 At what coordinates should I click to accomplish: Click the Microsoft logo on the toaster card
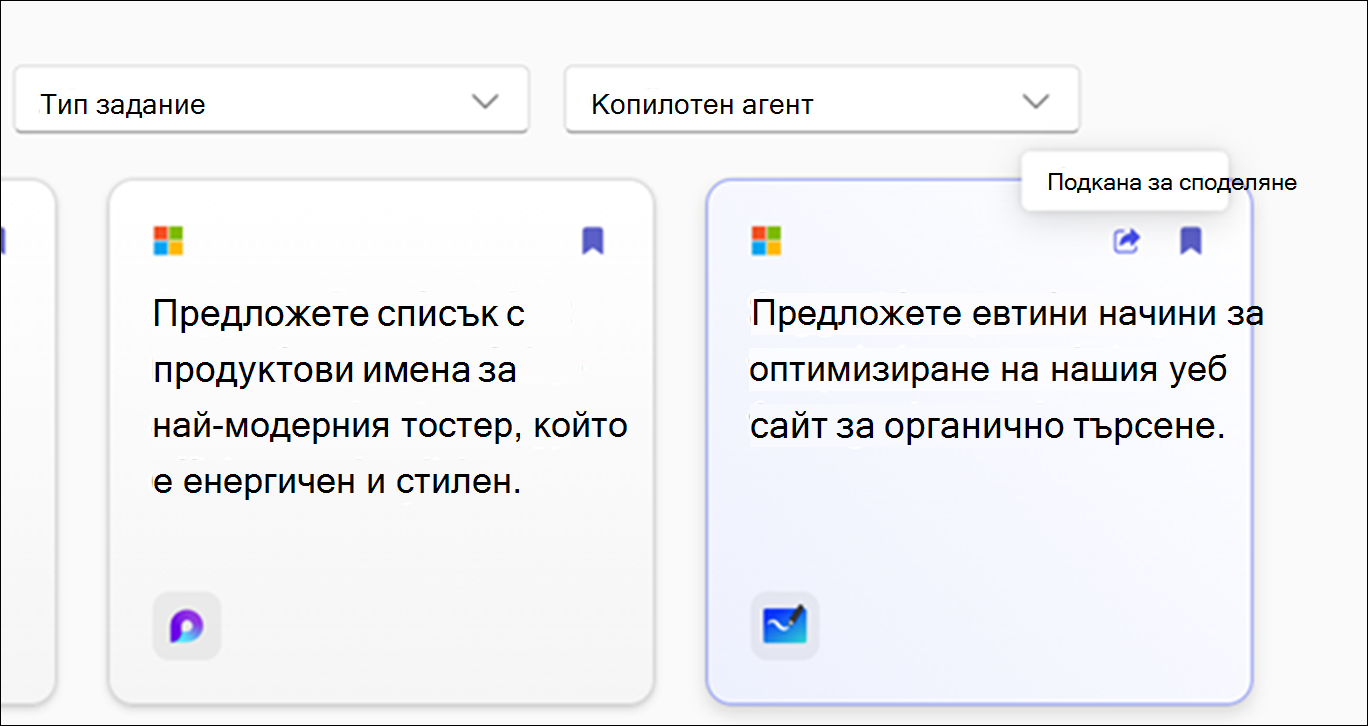tap(168, 241)
